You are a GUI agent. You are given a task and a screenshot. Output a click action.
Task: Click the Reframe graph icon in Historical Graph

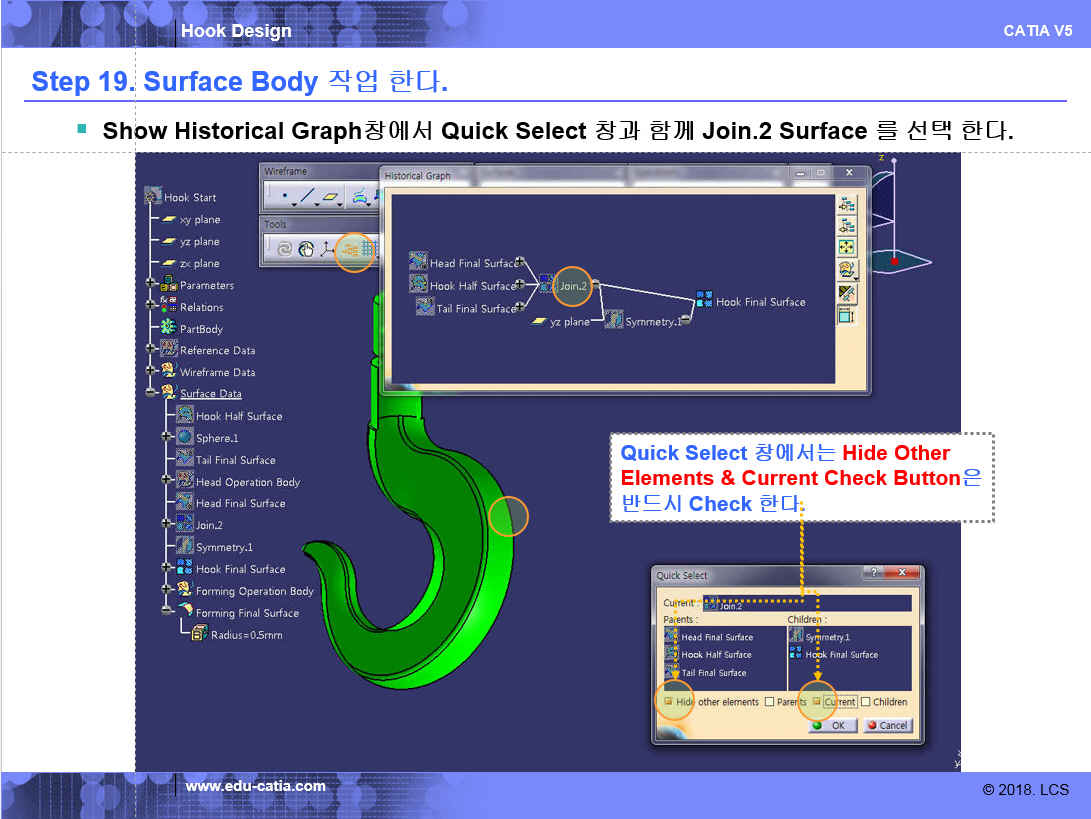pos(847,247)
